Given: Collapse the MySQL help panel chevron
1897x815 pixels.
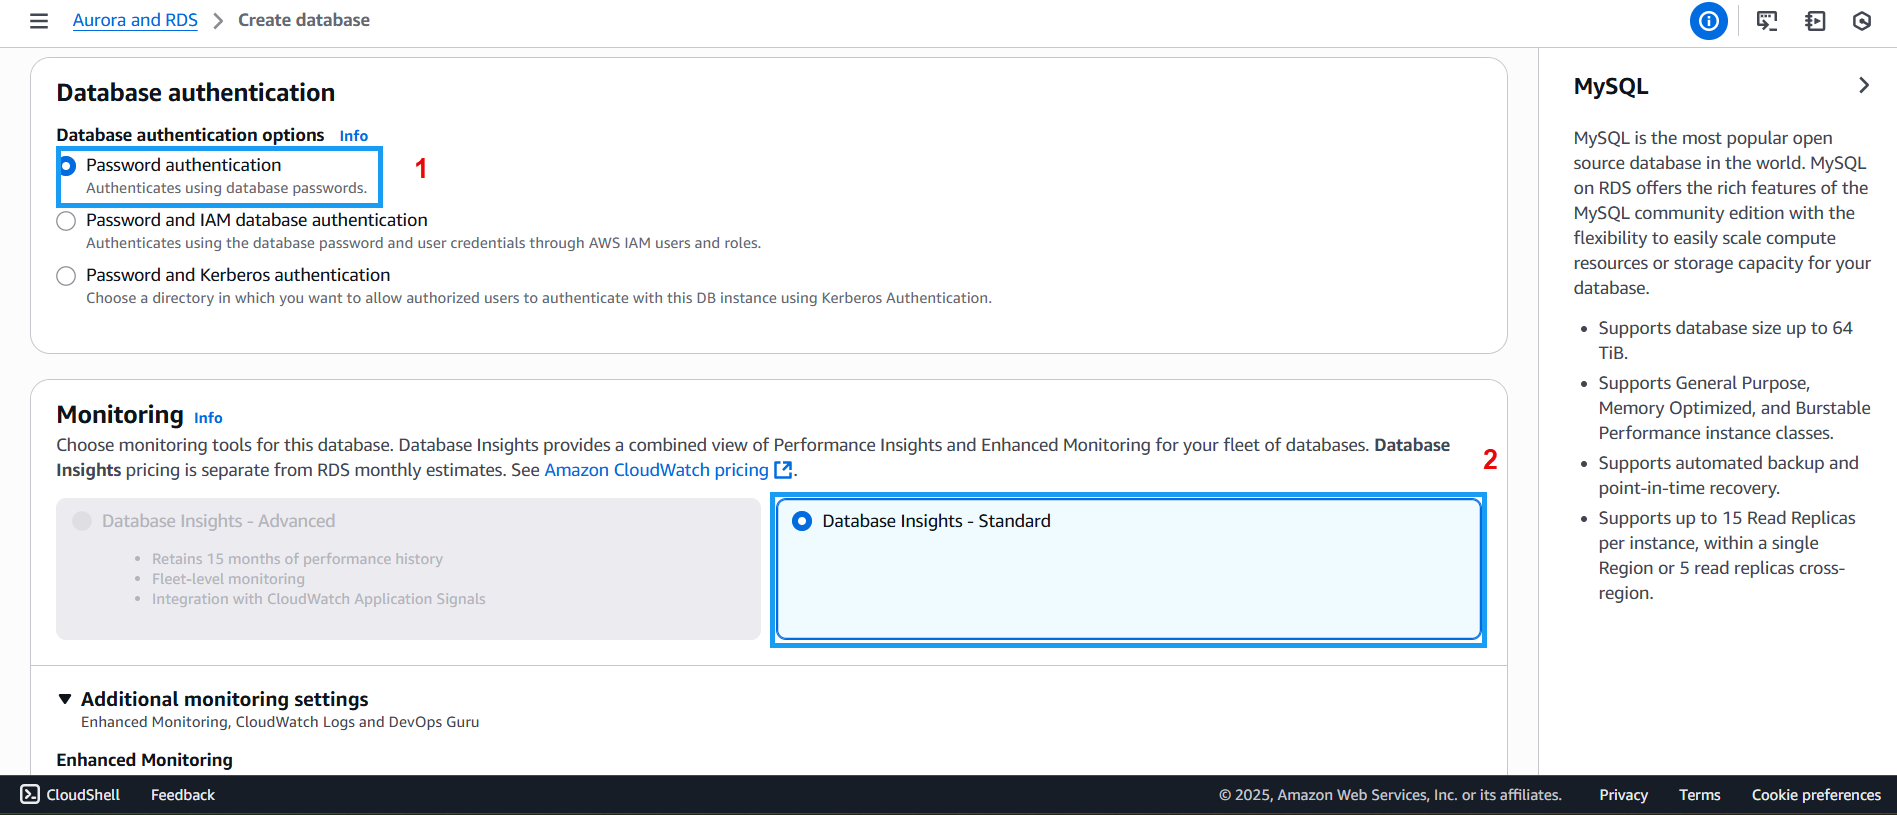Looking at the screenshot, I should [x=1863, y=85].
